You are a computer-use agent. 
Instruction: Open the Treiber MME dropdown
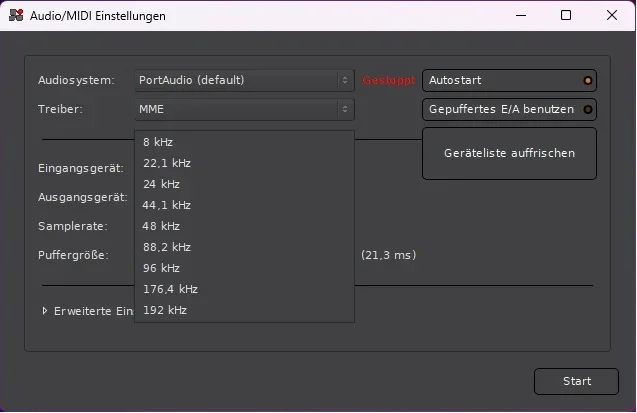244,109
